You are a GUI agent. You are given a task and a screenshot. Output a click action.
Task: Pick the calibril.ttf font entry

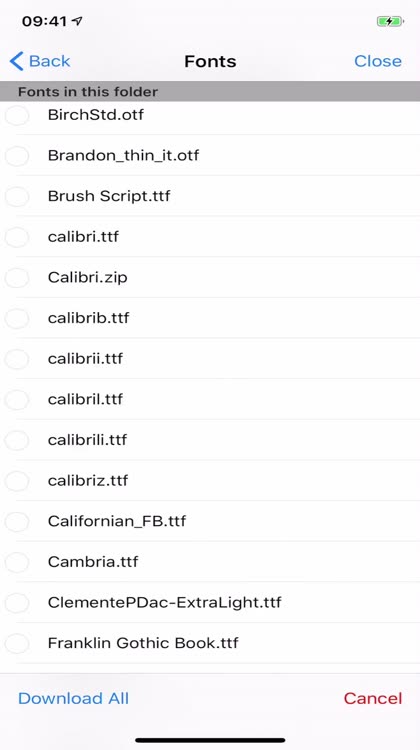(x=210, y=399)
